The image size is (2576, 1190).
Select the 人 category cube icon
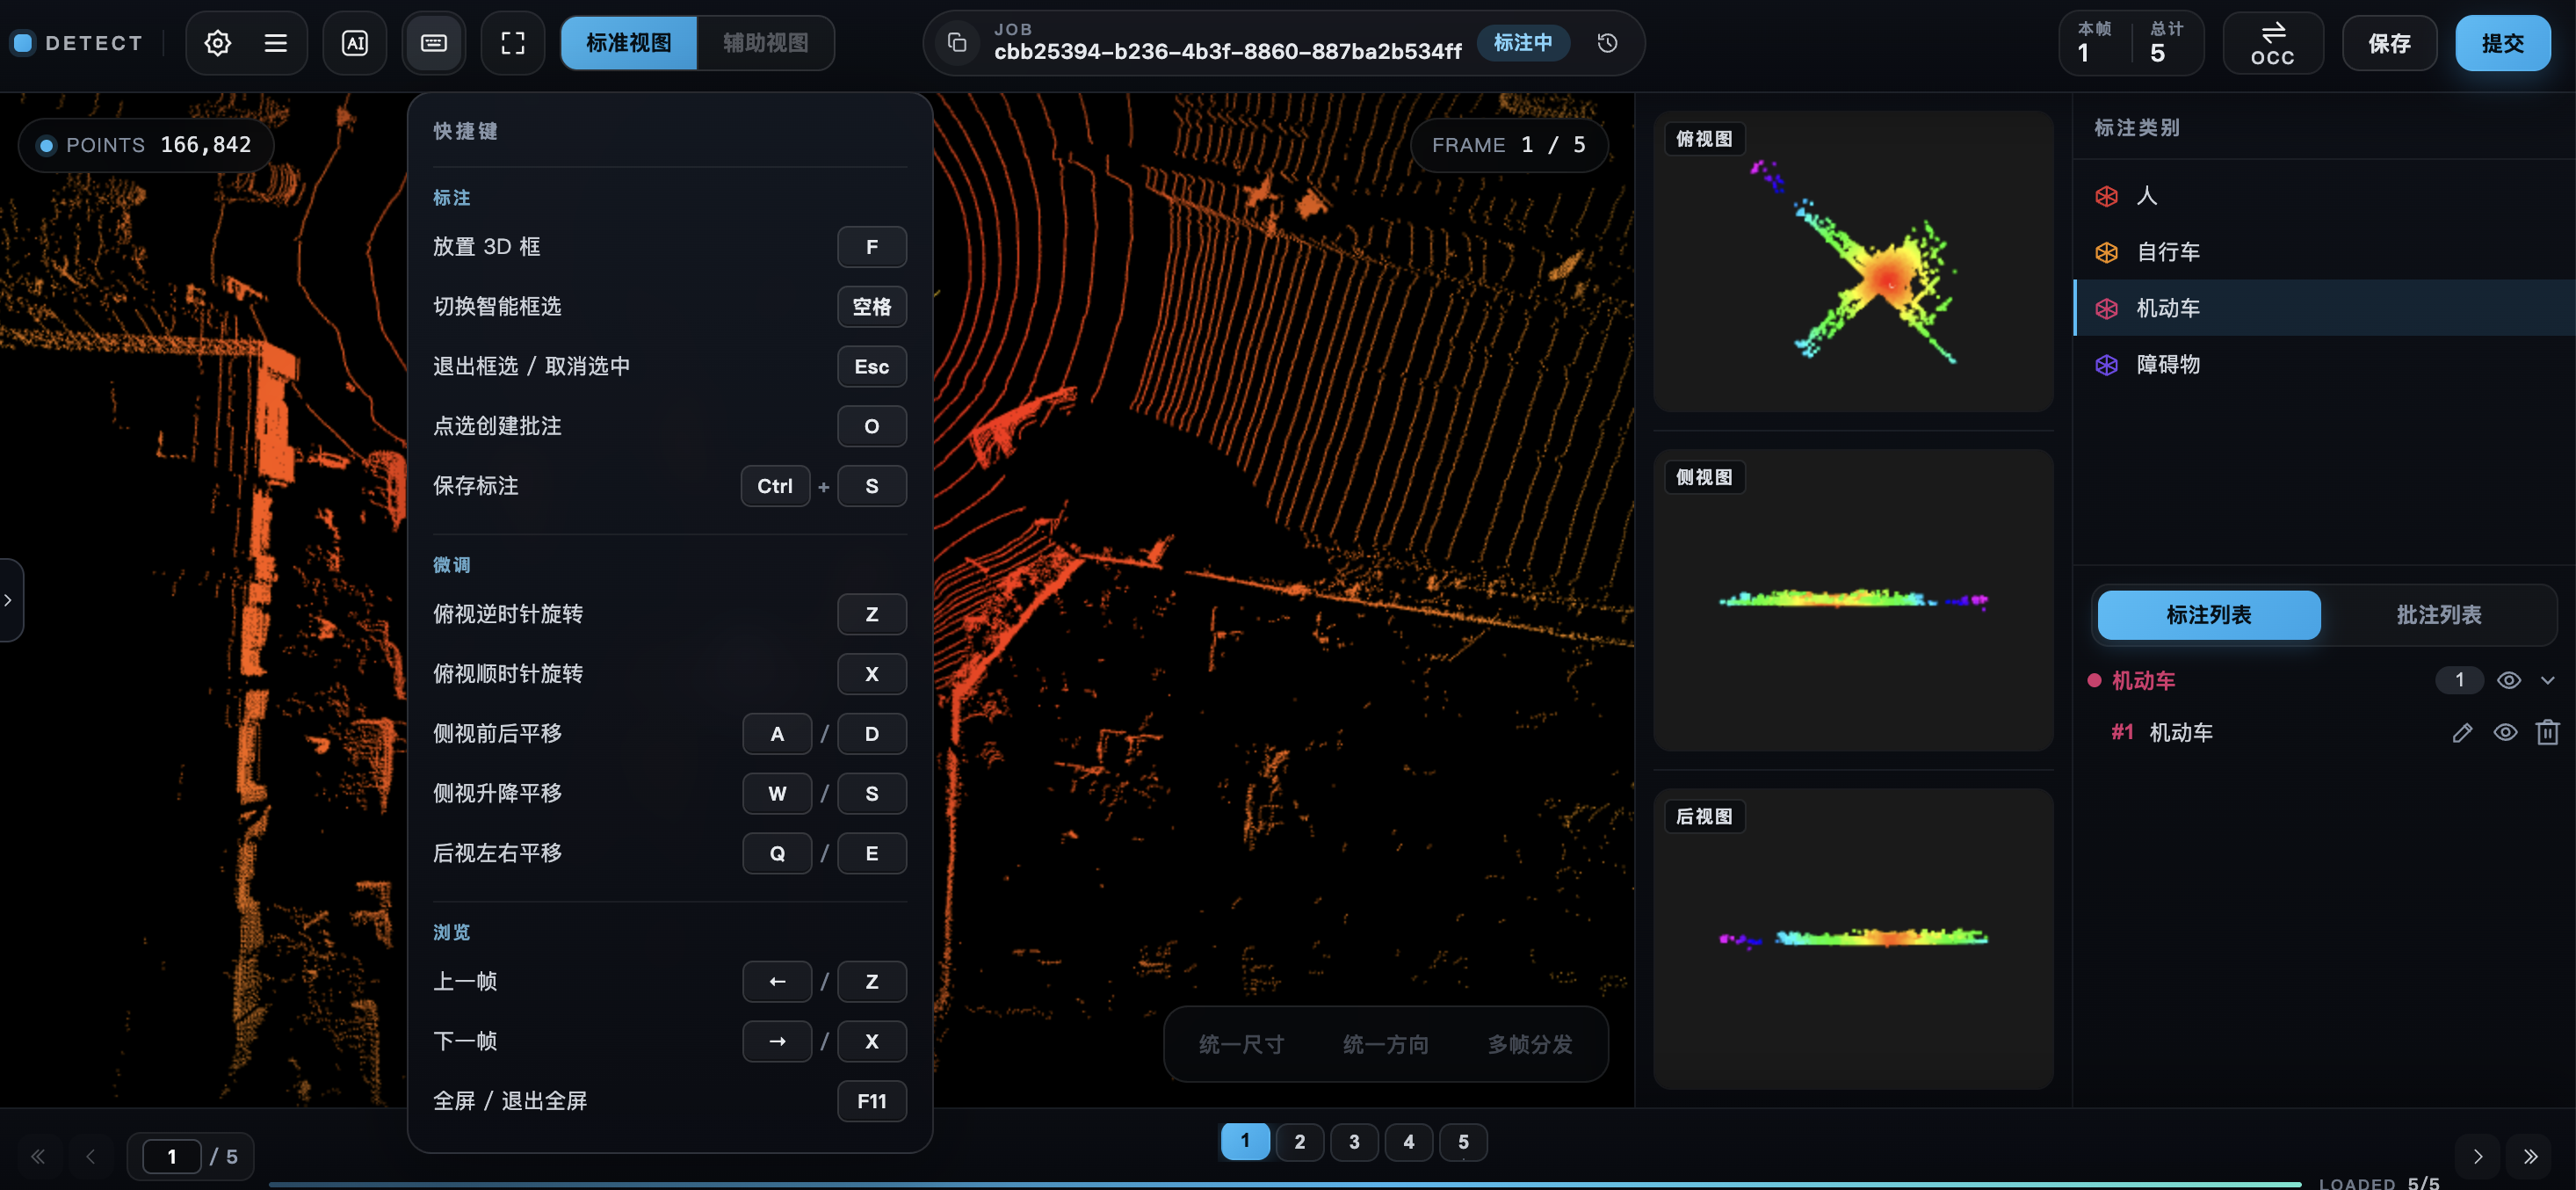(x=2106, y=196)
